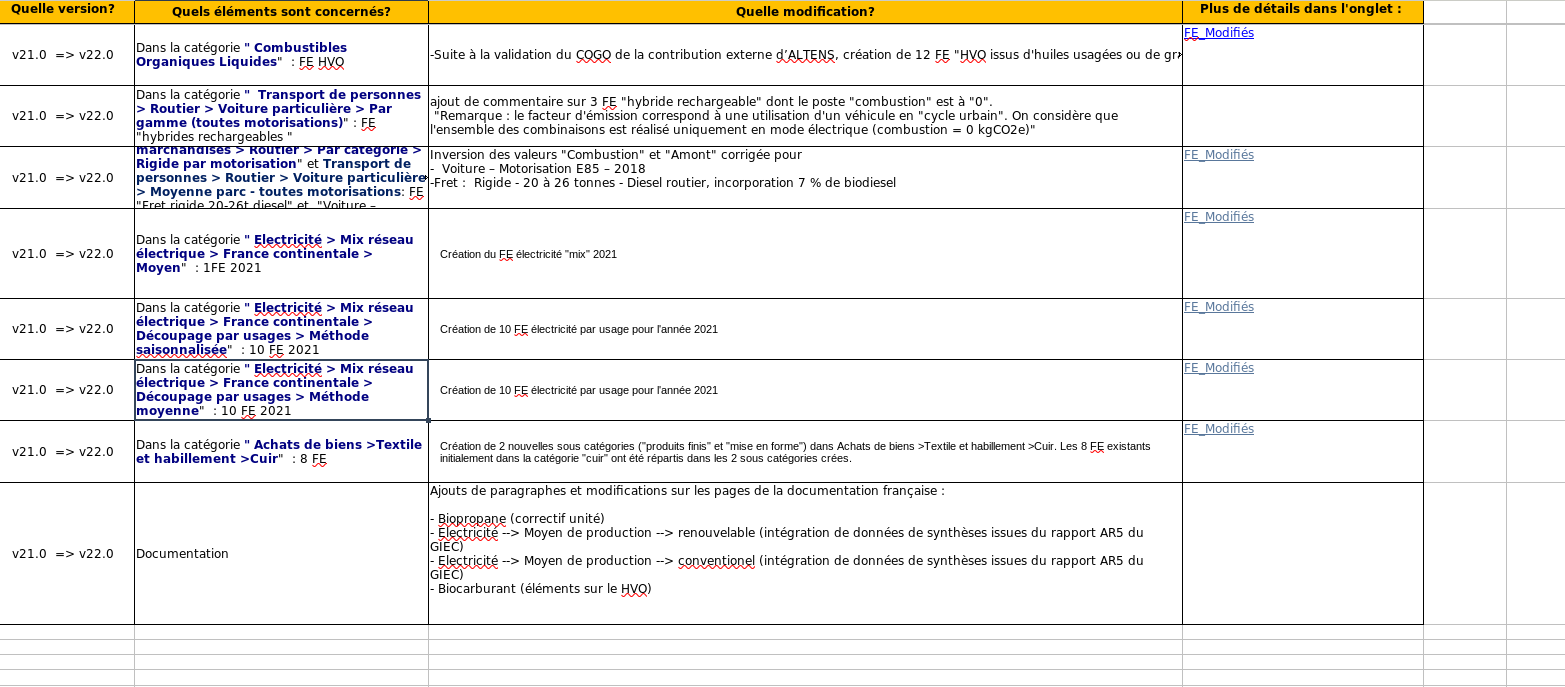Open the FE_Modifiés link in the HVQ row
The width and height of the screenshot is (1565, 687).
coord(1218,33)
